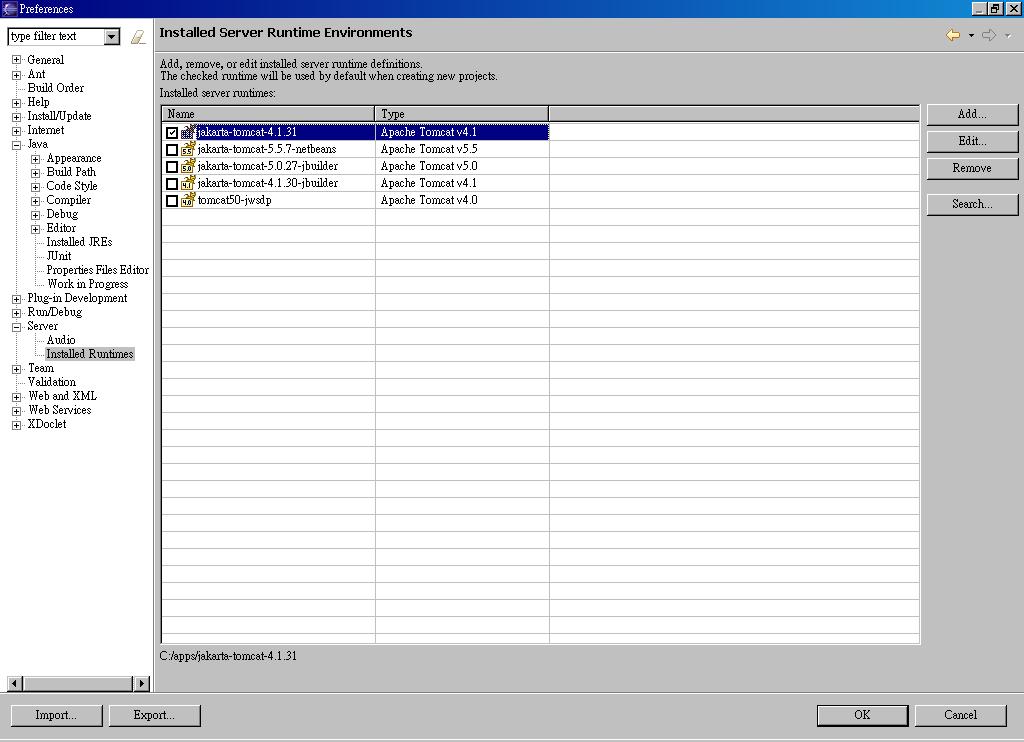Screen dimensions: 1024x742
Task: Check the jakarta-tomcat-5.0.27-jbuilder checkbox
Action: click(x=172, y=167)
